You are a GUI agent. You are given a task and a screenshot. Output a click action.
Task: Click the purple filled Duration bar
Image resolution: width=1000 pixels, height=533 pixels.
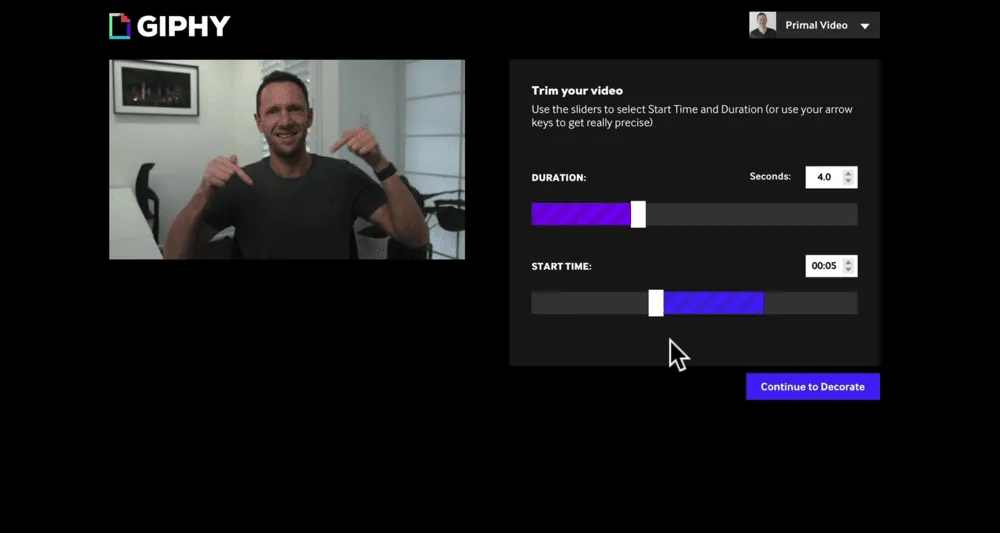coord(581,214)
